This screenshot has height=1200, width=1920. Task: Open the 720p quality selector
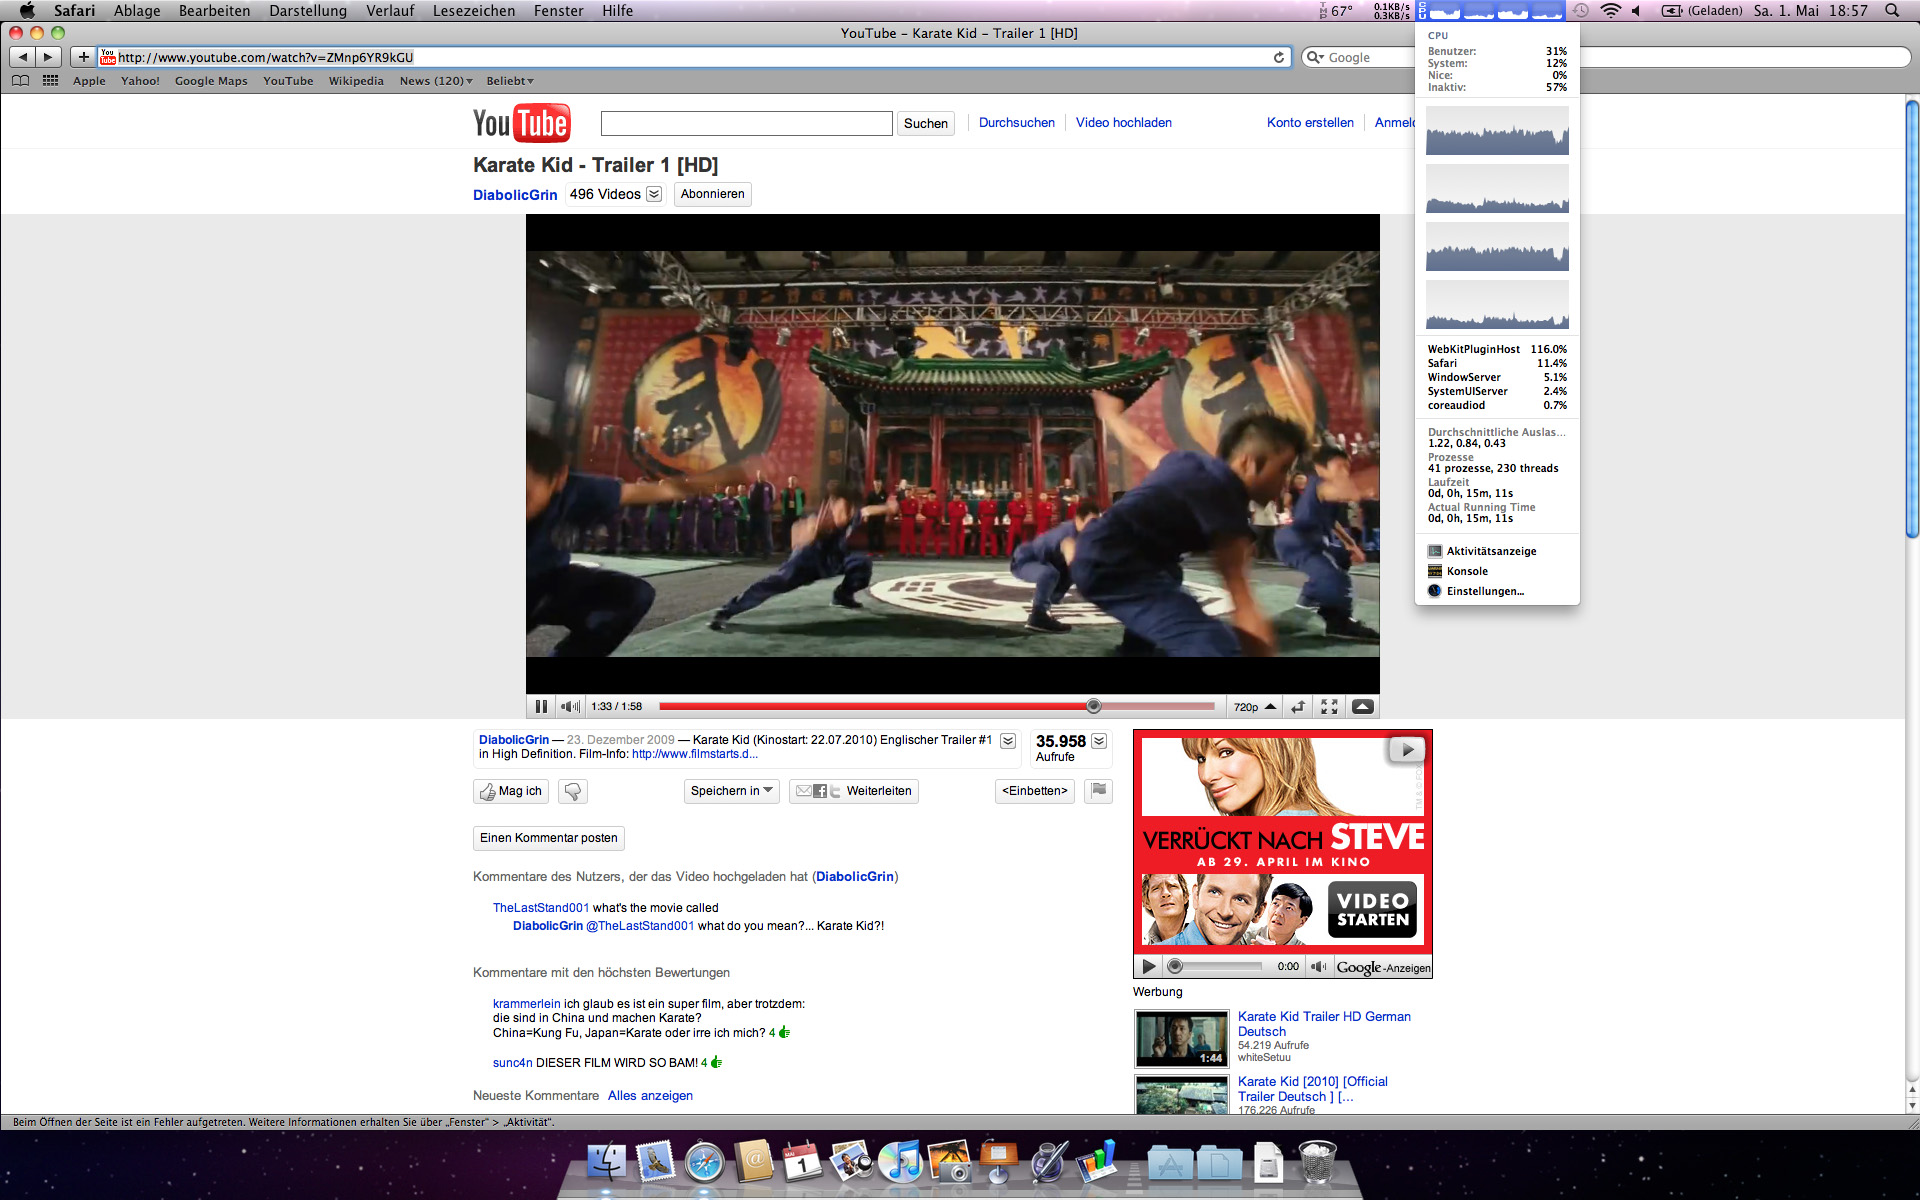tap(1254, 707)
